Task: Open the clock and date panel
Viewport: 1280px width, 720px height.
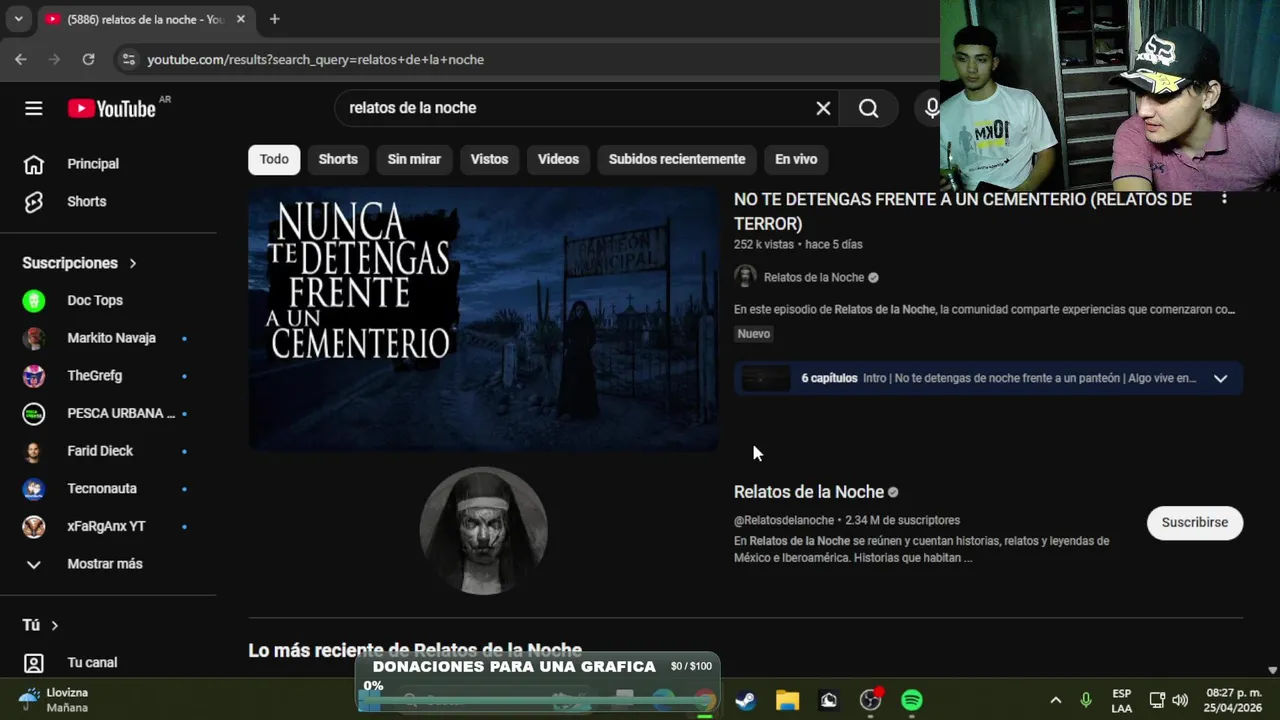Action: pos(1233,700)
